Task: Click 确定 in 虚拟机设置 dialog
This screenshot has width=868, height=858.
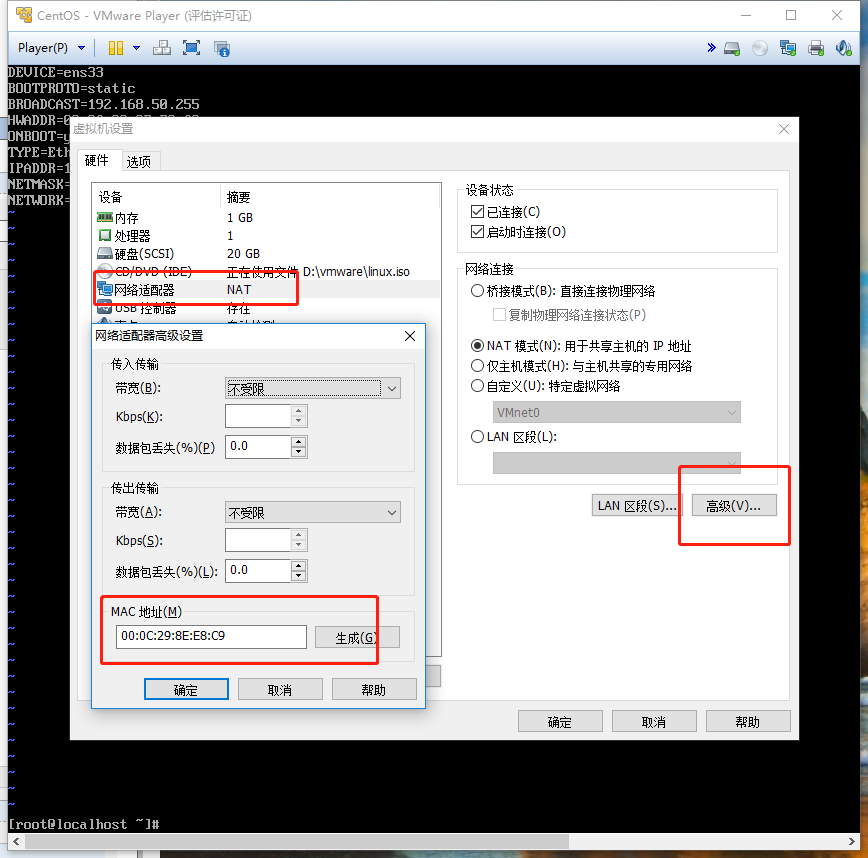Action: coord(560,721)
